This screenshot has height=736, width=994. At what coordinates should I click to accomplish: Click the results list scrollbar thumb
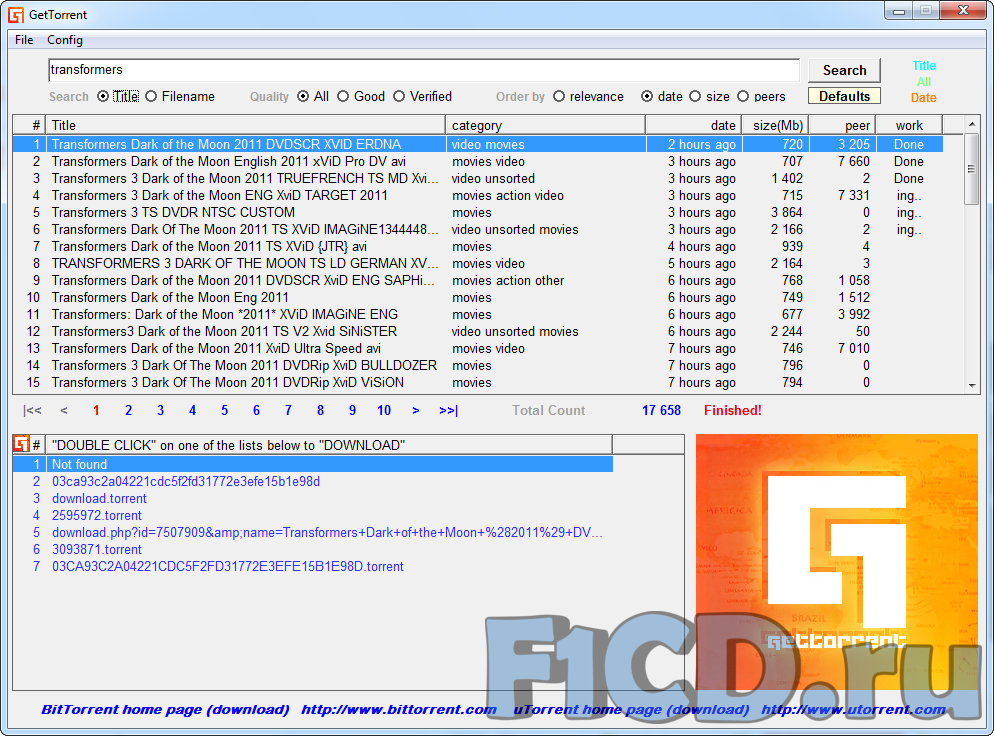972,169
